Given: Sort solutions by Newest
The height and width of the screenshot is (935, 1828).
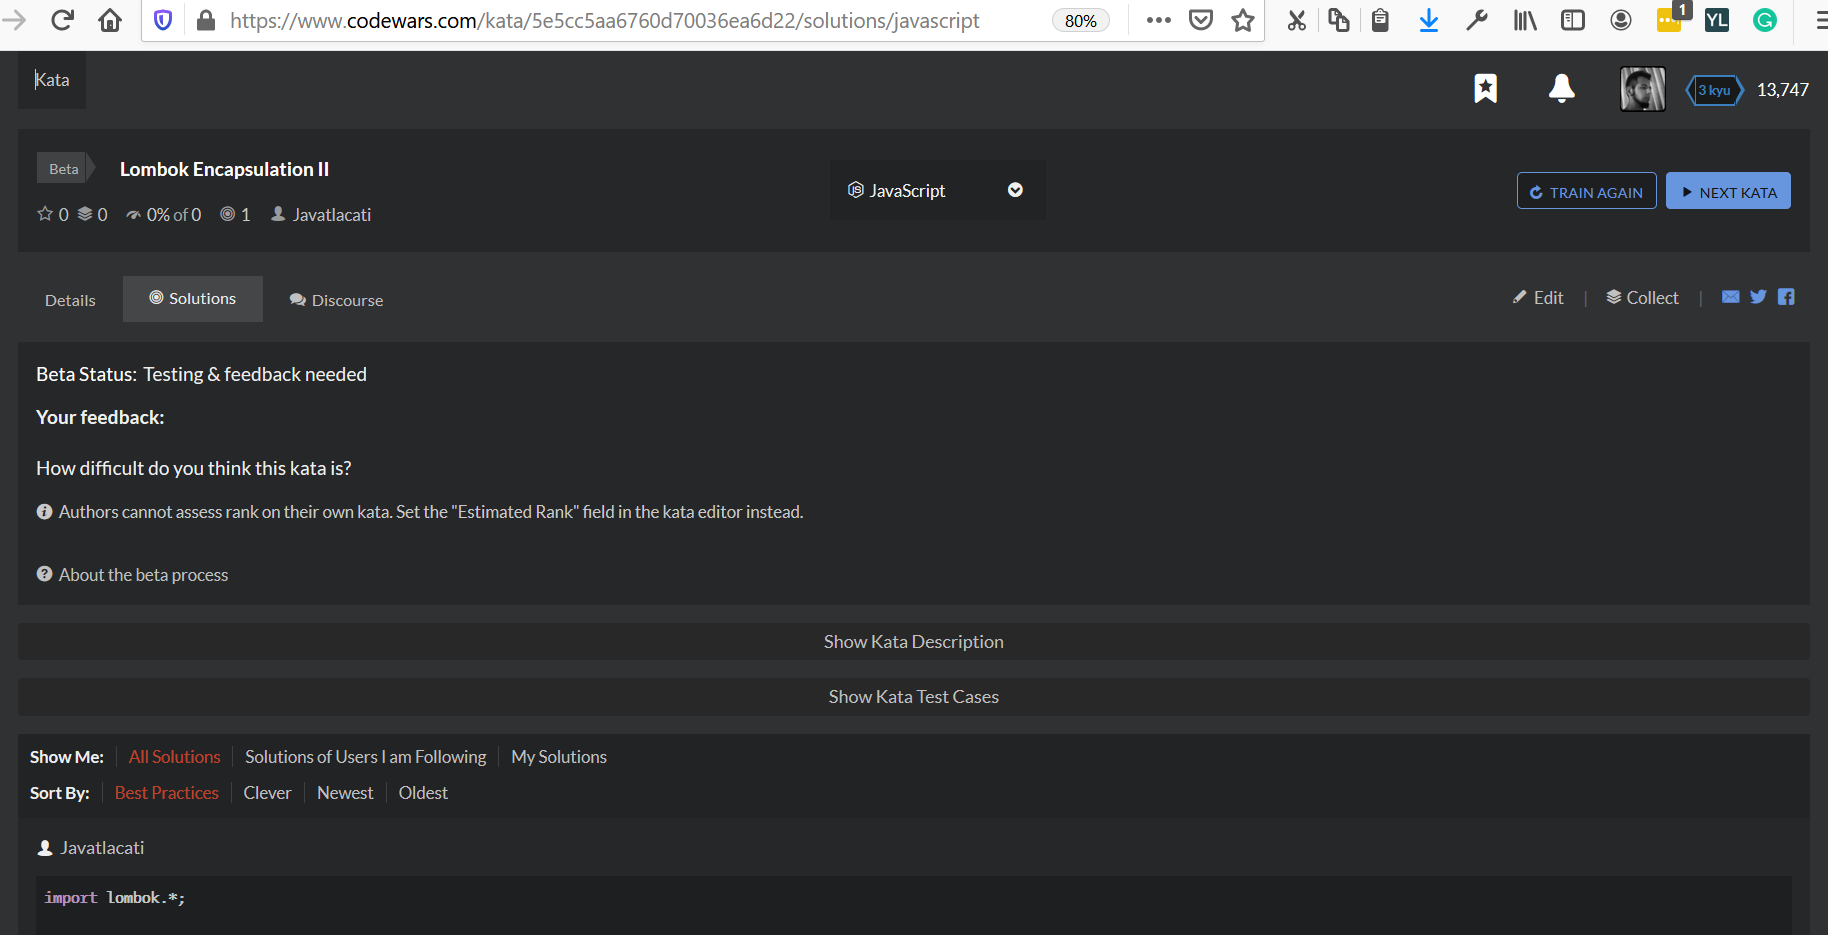Looking at the screenshot, I should tap(345, 793).
